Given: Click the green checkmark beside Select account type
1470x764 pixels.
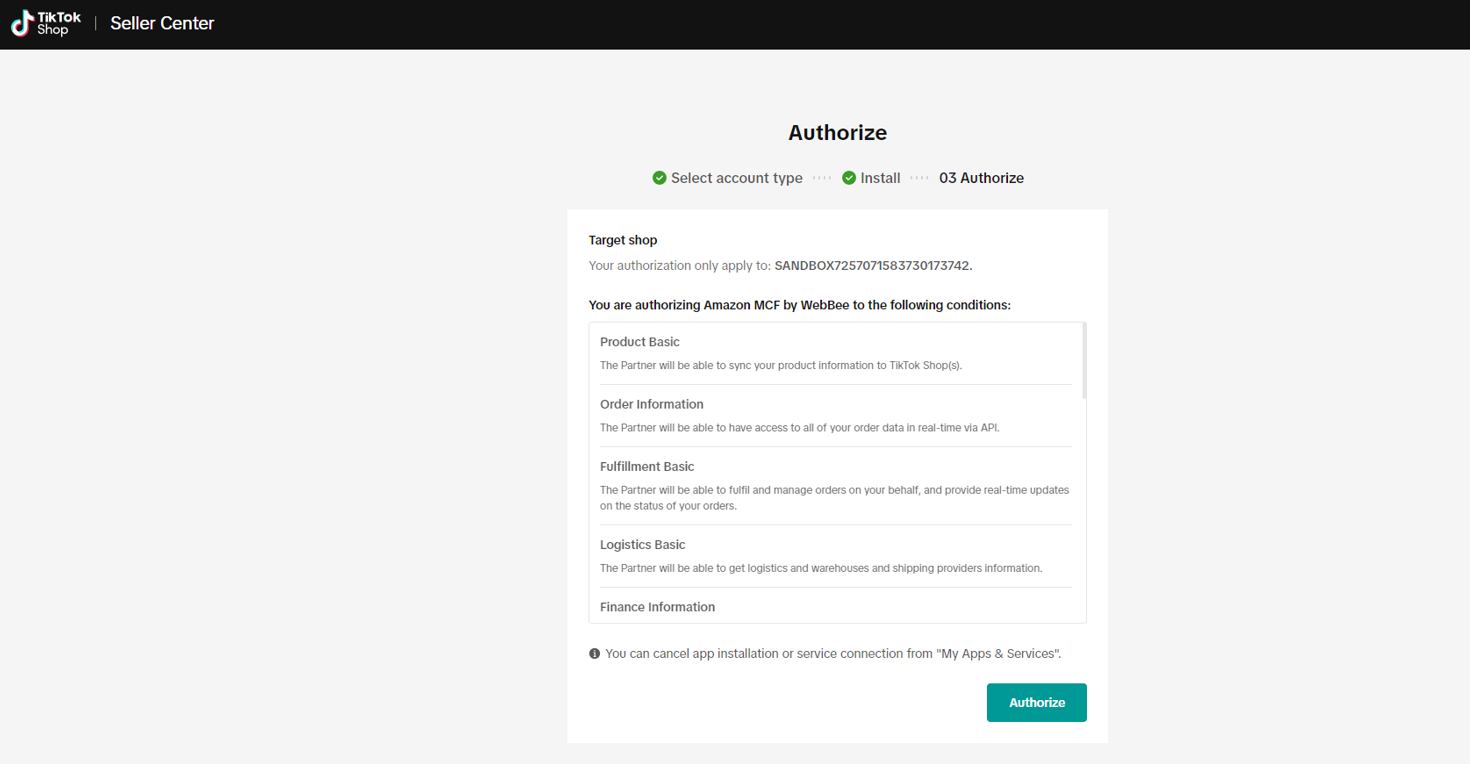Looking at the screenshot, I should (x=659, y=178).
